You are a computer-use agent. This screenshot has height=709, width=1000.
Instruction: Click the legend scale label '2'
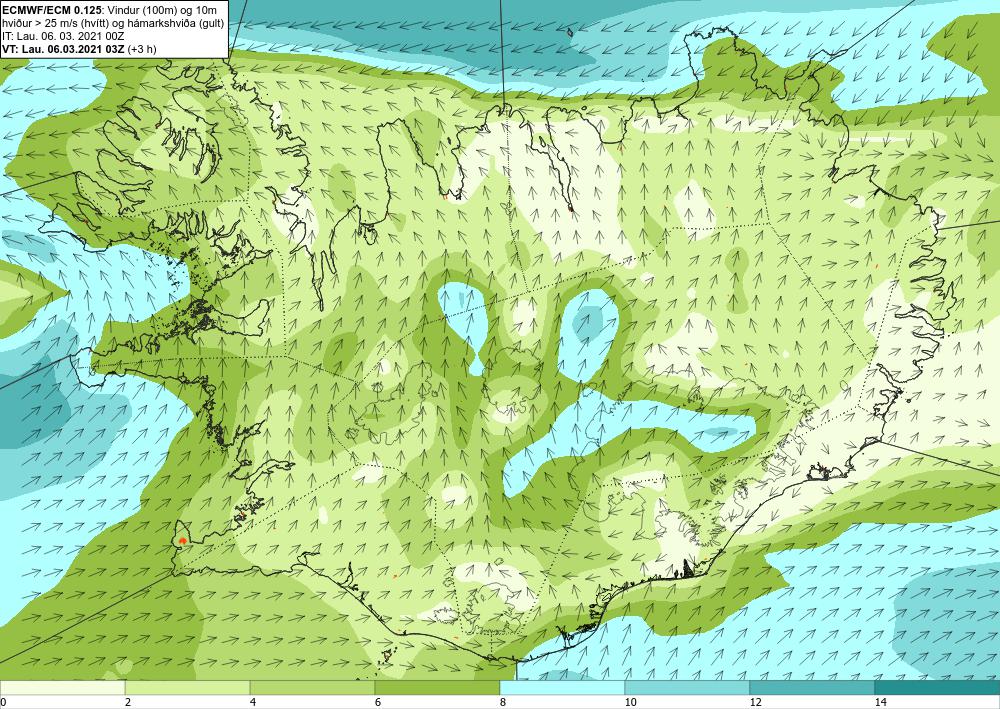tap(128, 702)
